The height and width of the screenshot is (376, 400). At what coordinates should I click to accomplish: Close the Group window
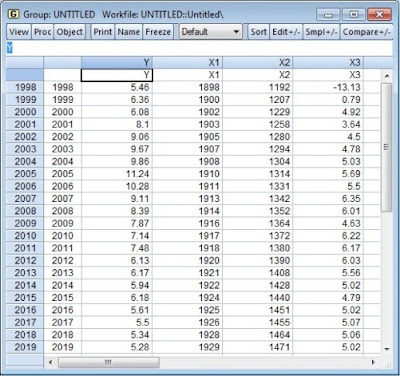[380, 15]
